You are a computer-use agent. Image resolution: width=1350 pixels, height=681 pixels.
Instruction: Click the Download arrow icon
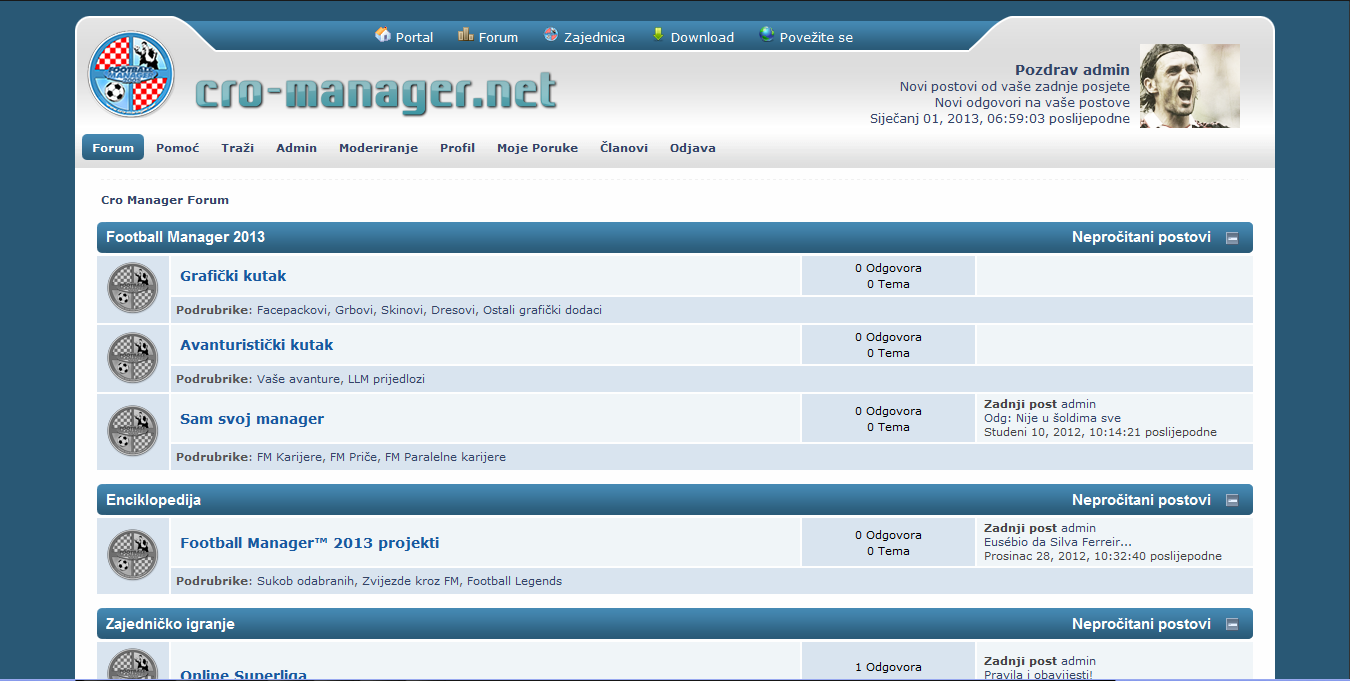coord(658,35)
